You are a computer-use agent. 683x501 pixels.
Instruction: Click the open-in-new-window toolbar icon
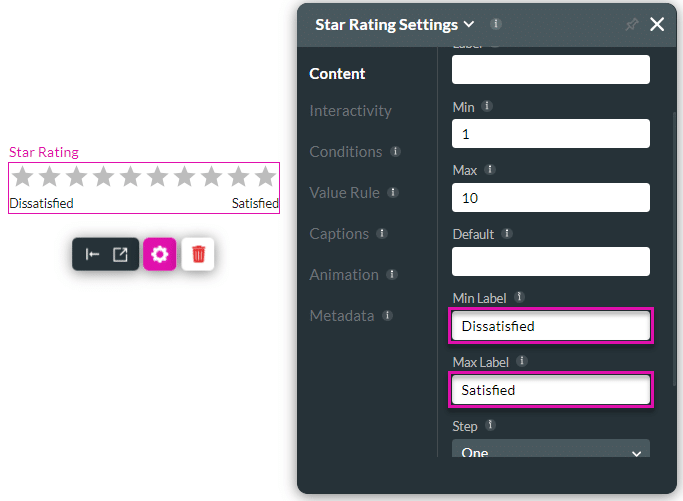(120, 254)
